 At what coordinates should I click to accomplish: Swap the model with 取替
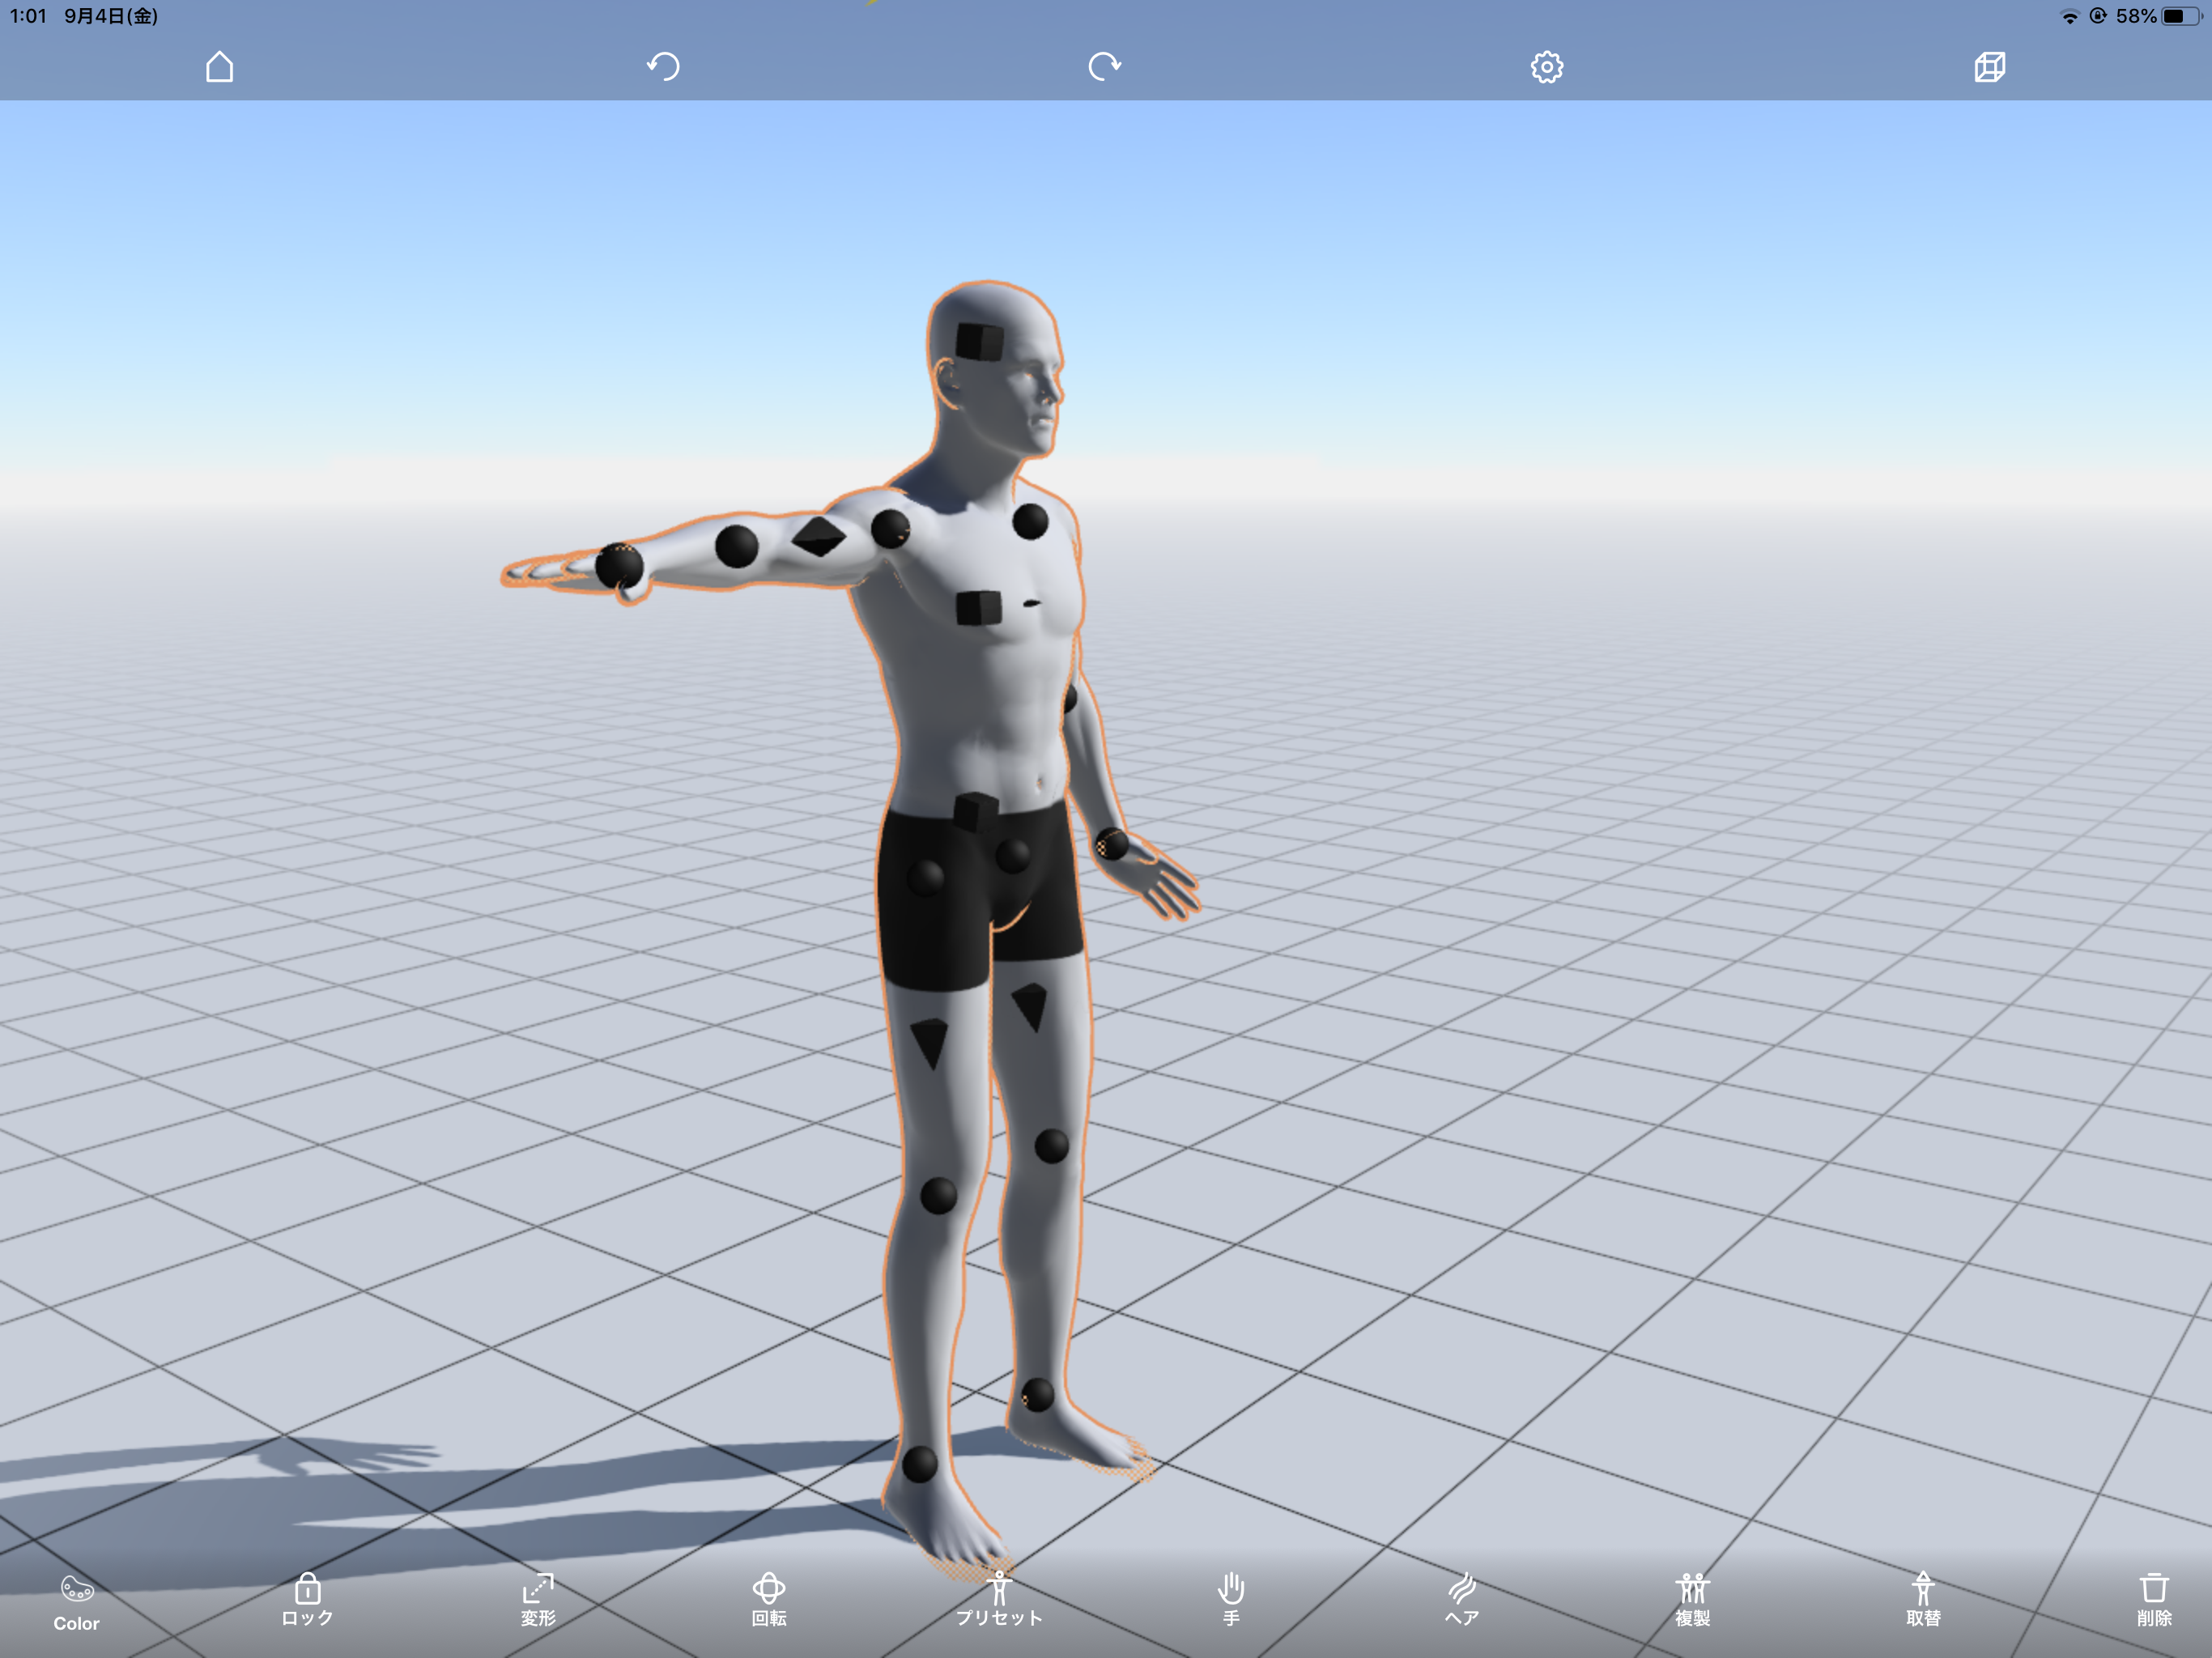[1923, 1601]
